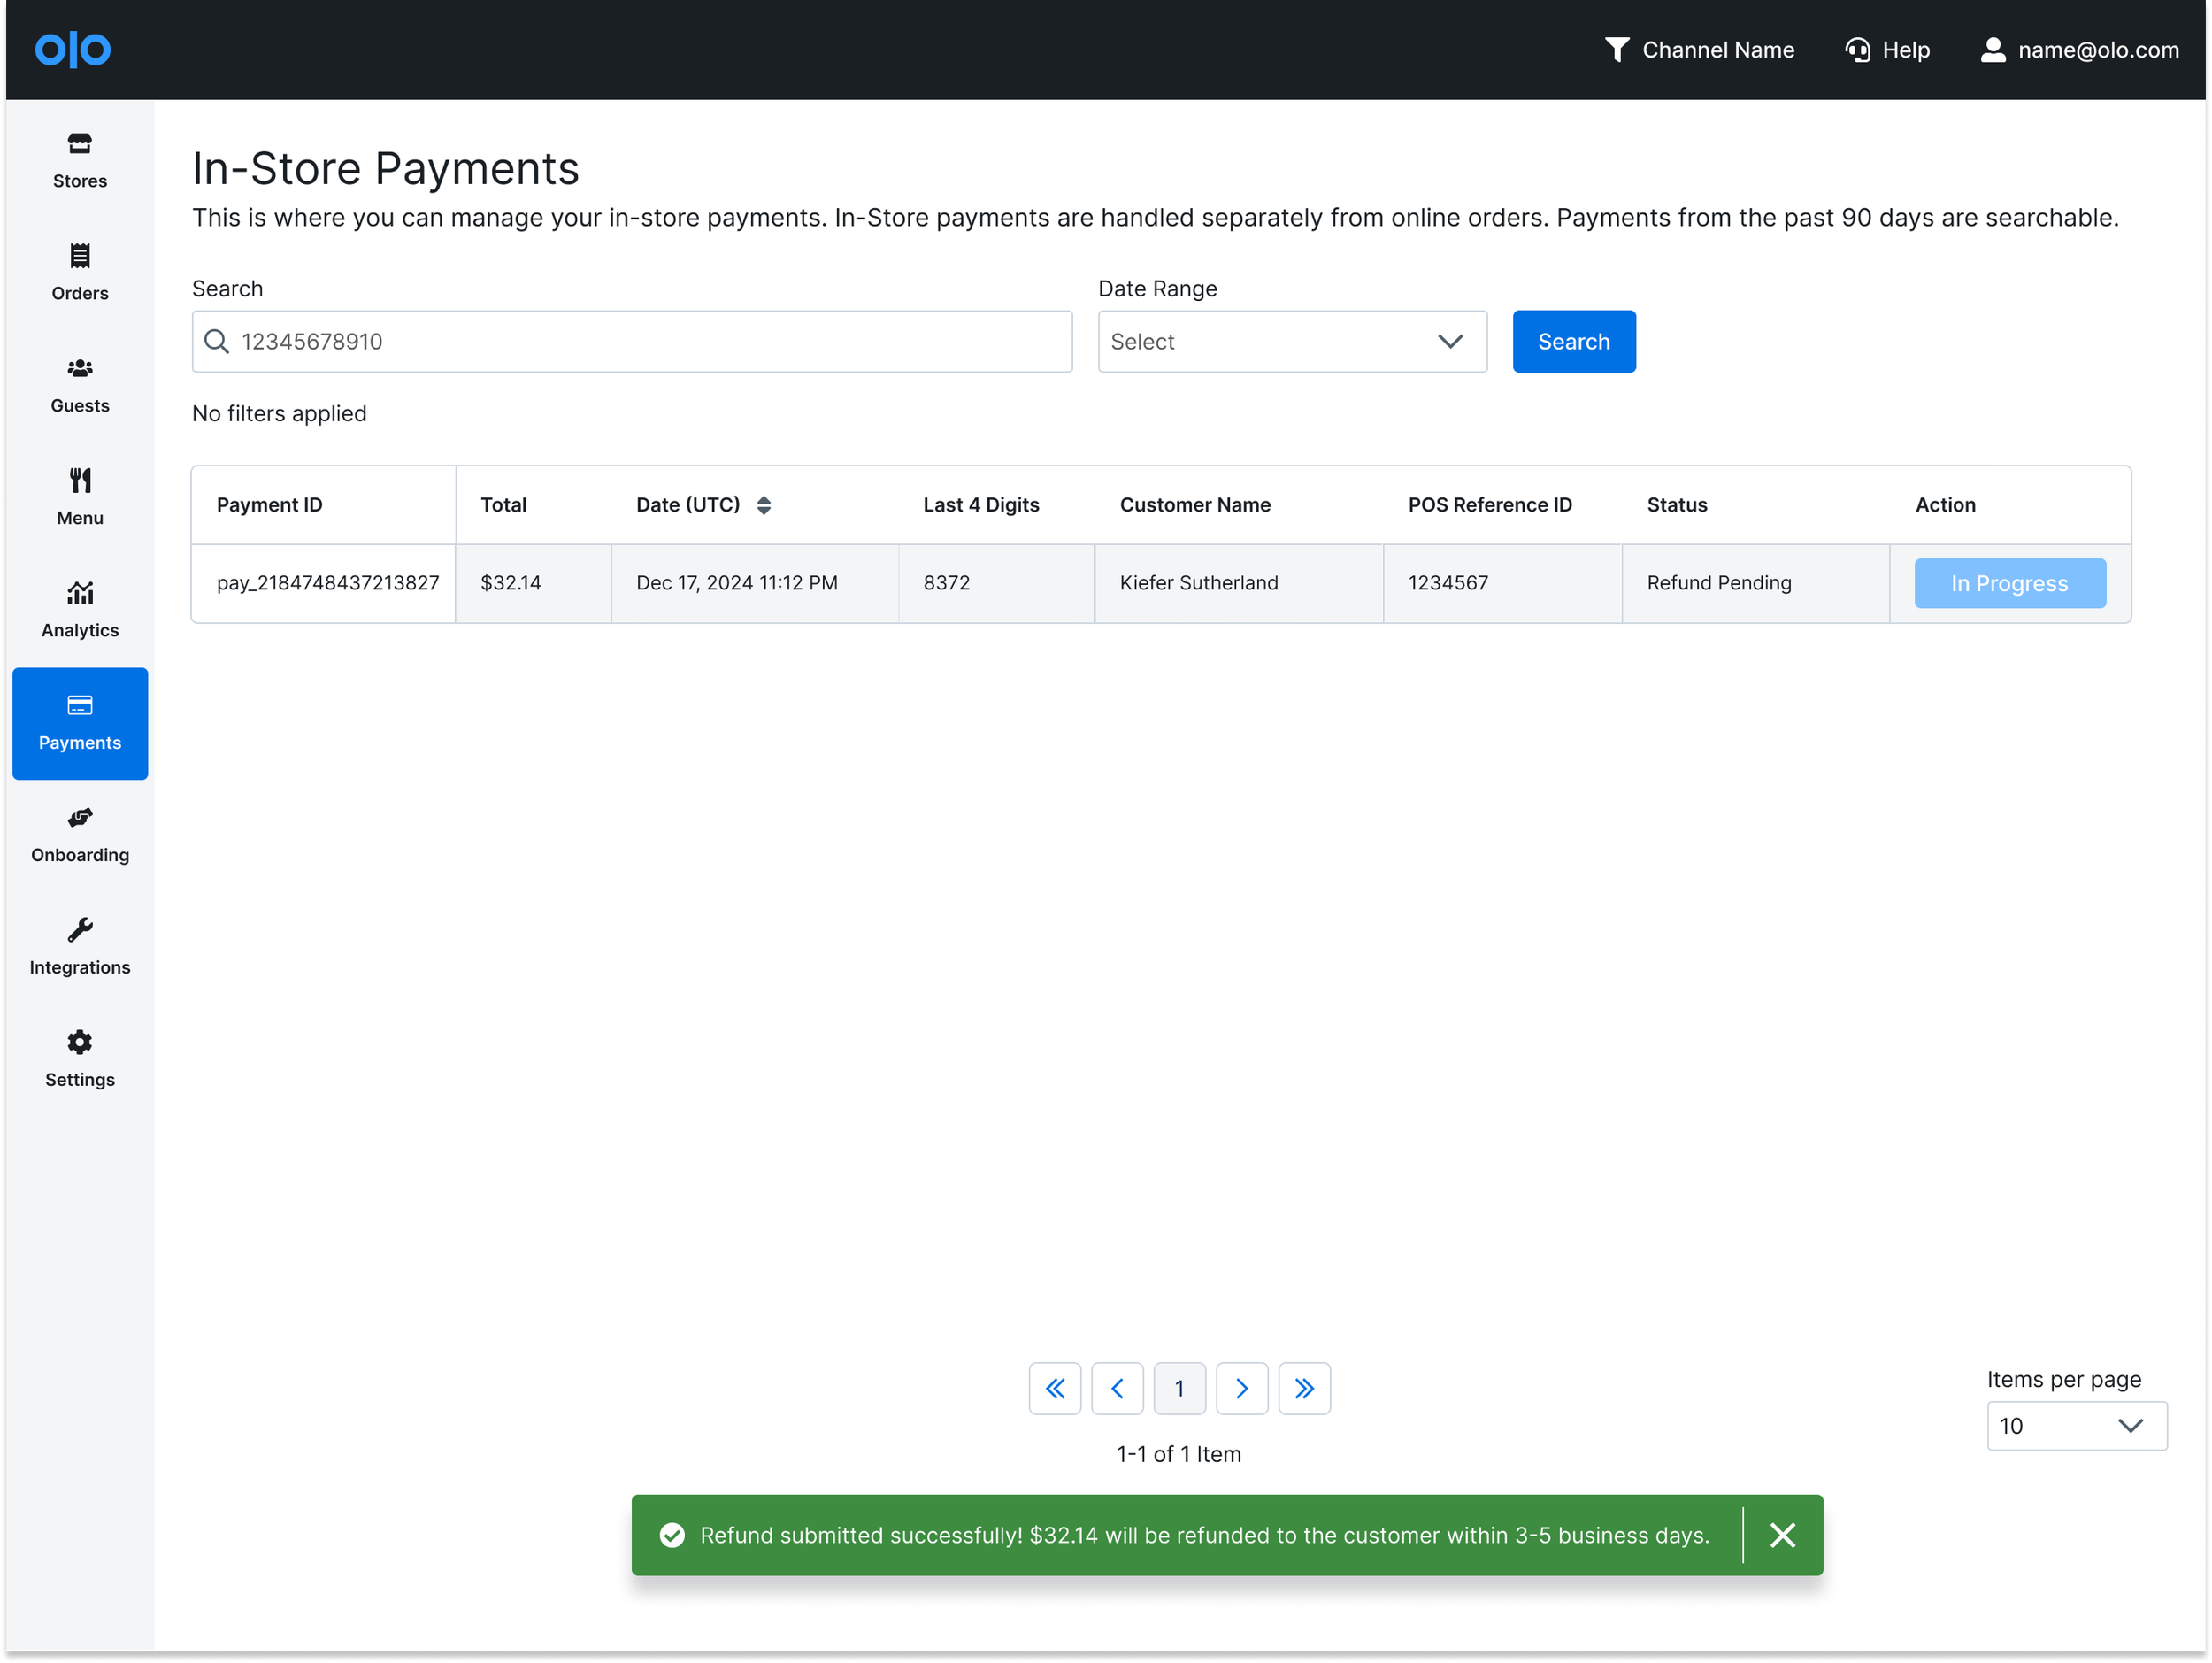Open Stores section in sidebar
Screen dimensions: 2212x1663
(x=80, y=160)
